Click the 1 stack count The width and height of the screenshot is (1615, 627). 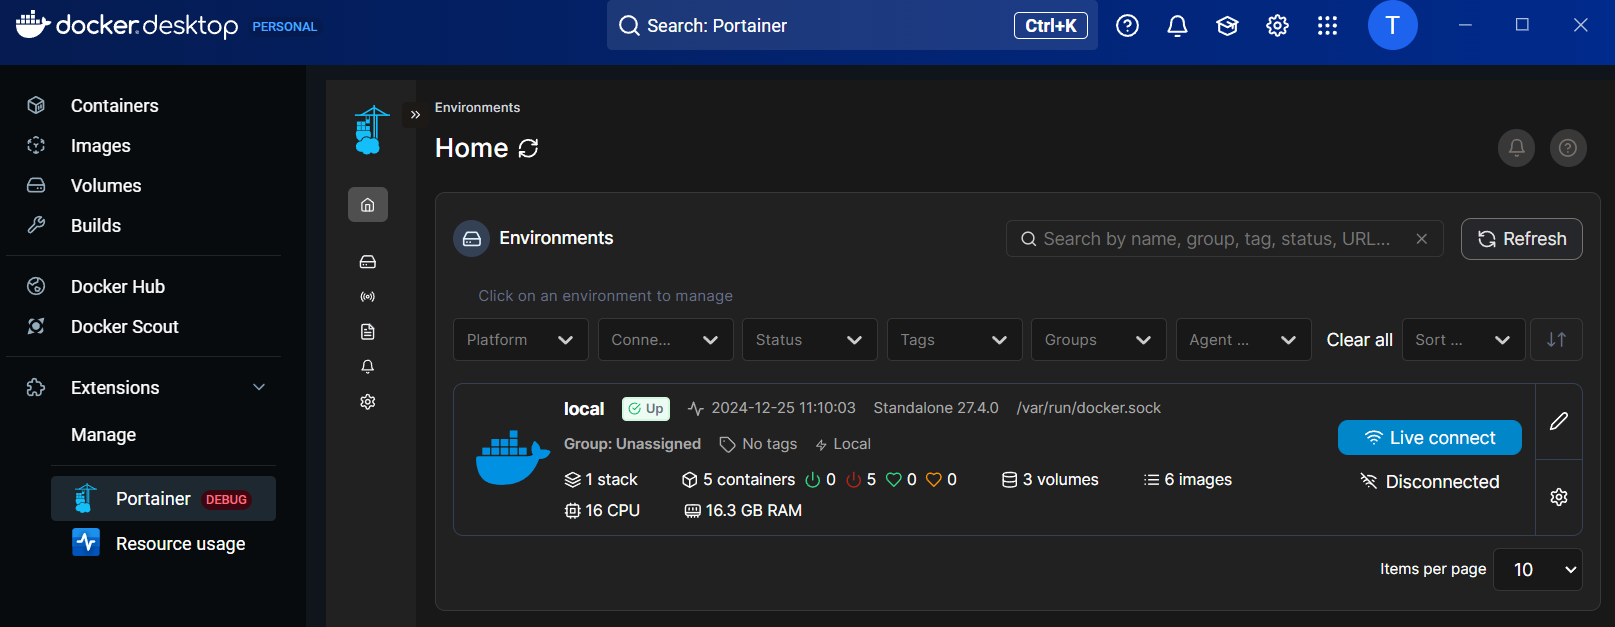pos(602,480)
